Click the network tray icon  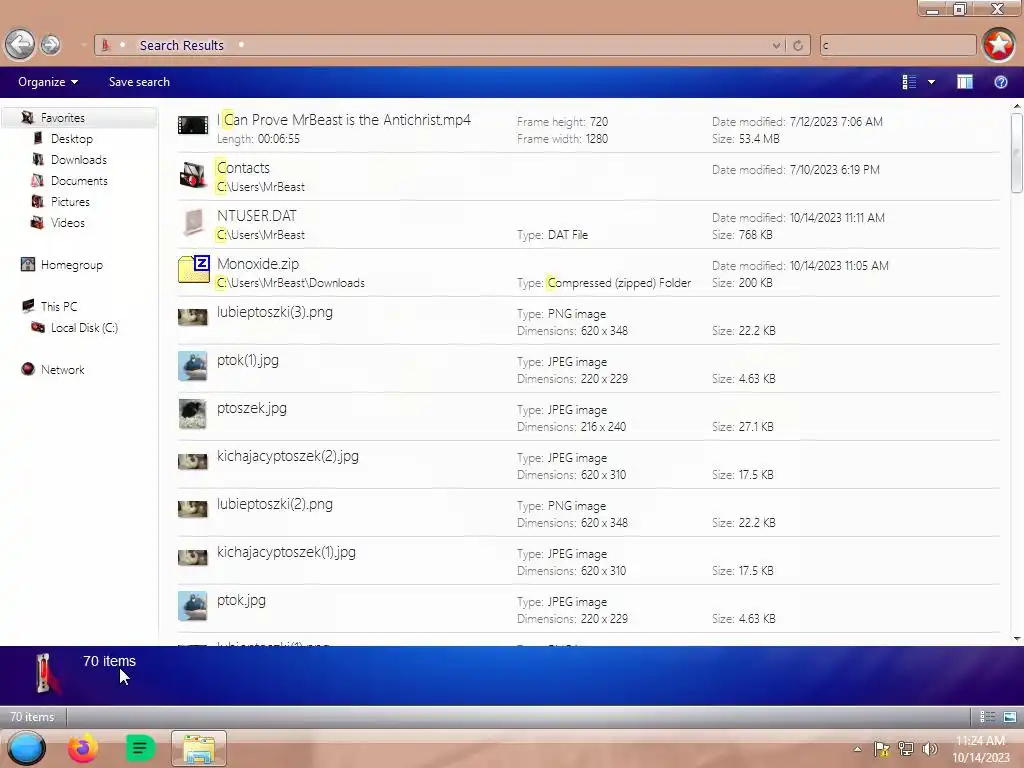[906, 749]
